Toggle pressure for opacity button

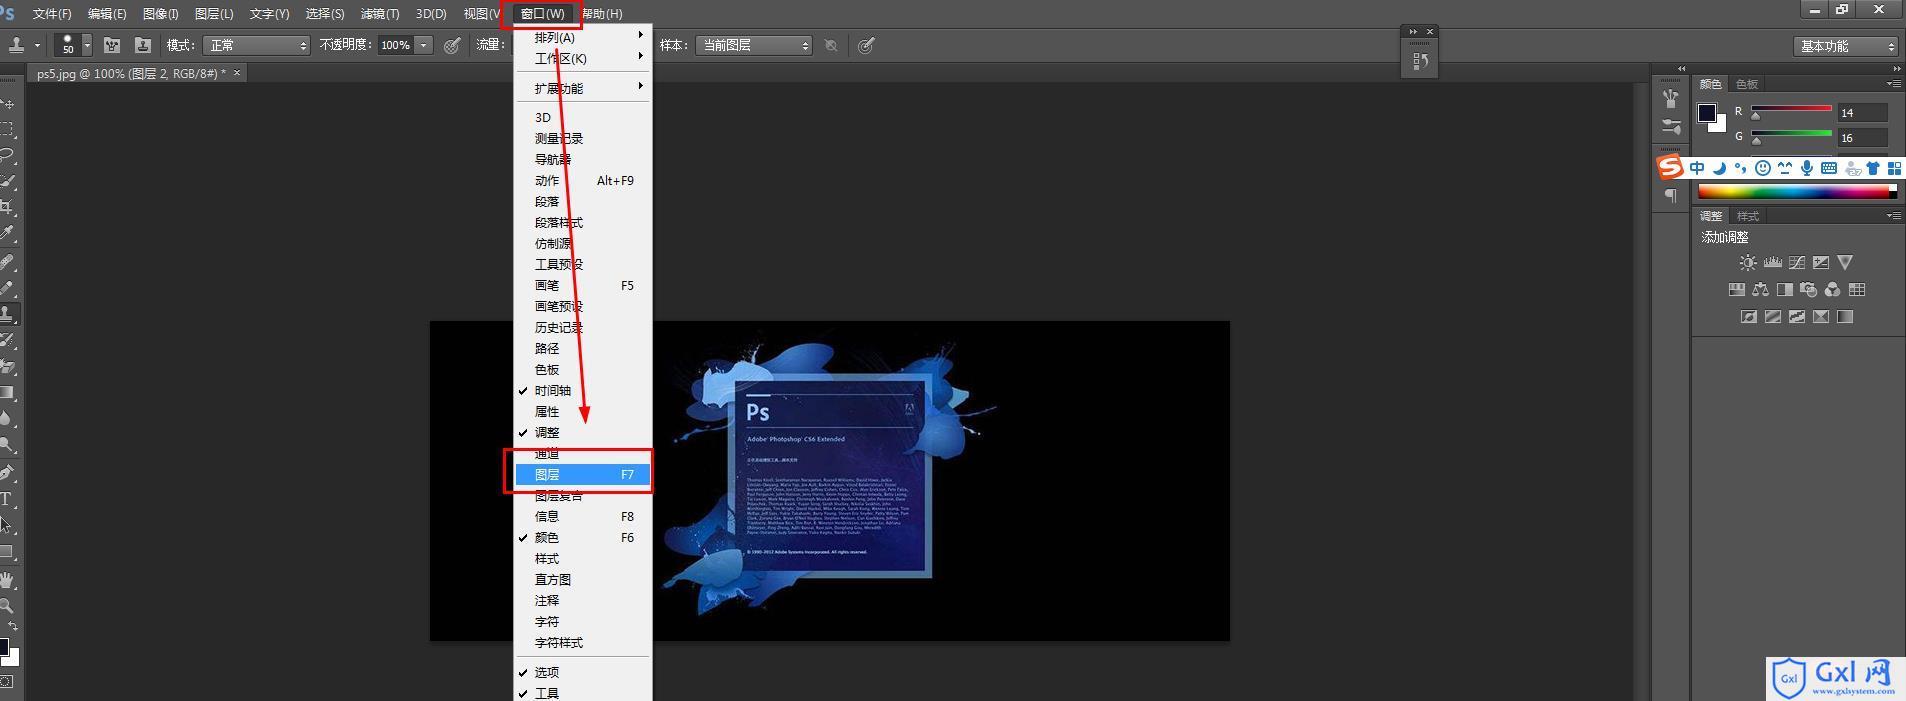[452, 45]
